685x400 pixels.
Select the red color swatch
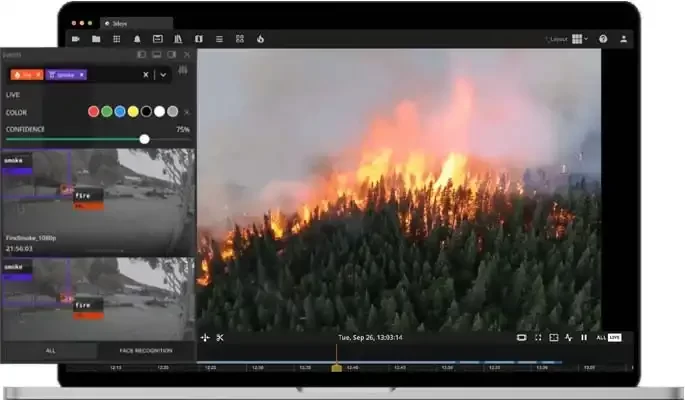(x=93, y=112)
